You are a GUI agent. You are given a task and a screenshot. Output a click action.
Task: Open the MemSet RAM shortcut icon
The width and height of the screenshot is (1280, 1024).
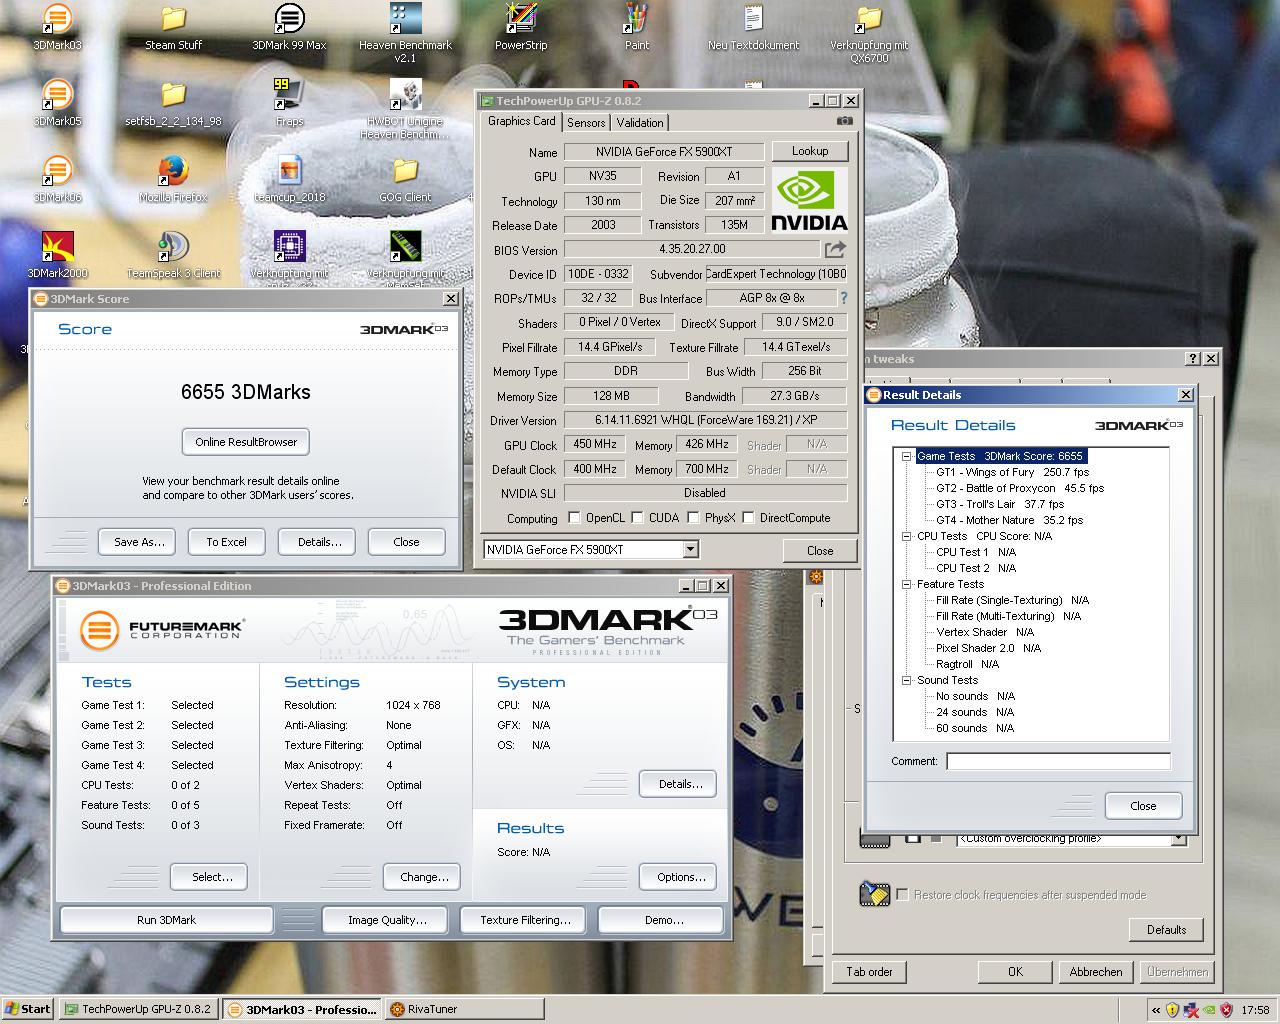[405, 246]
